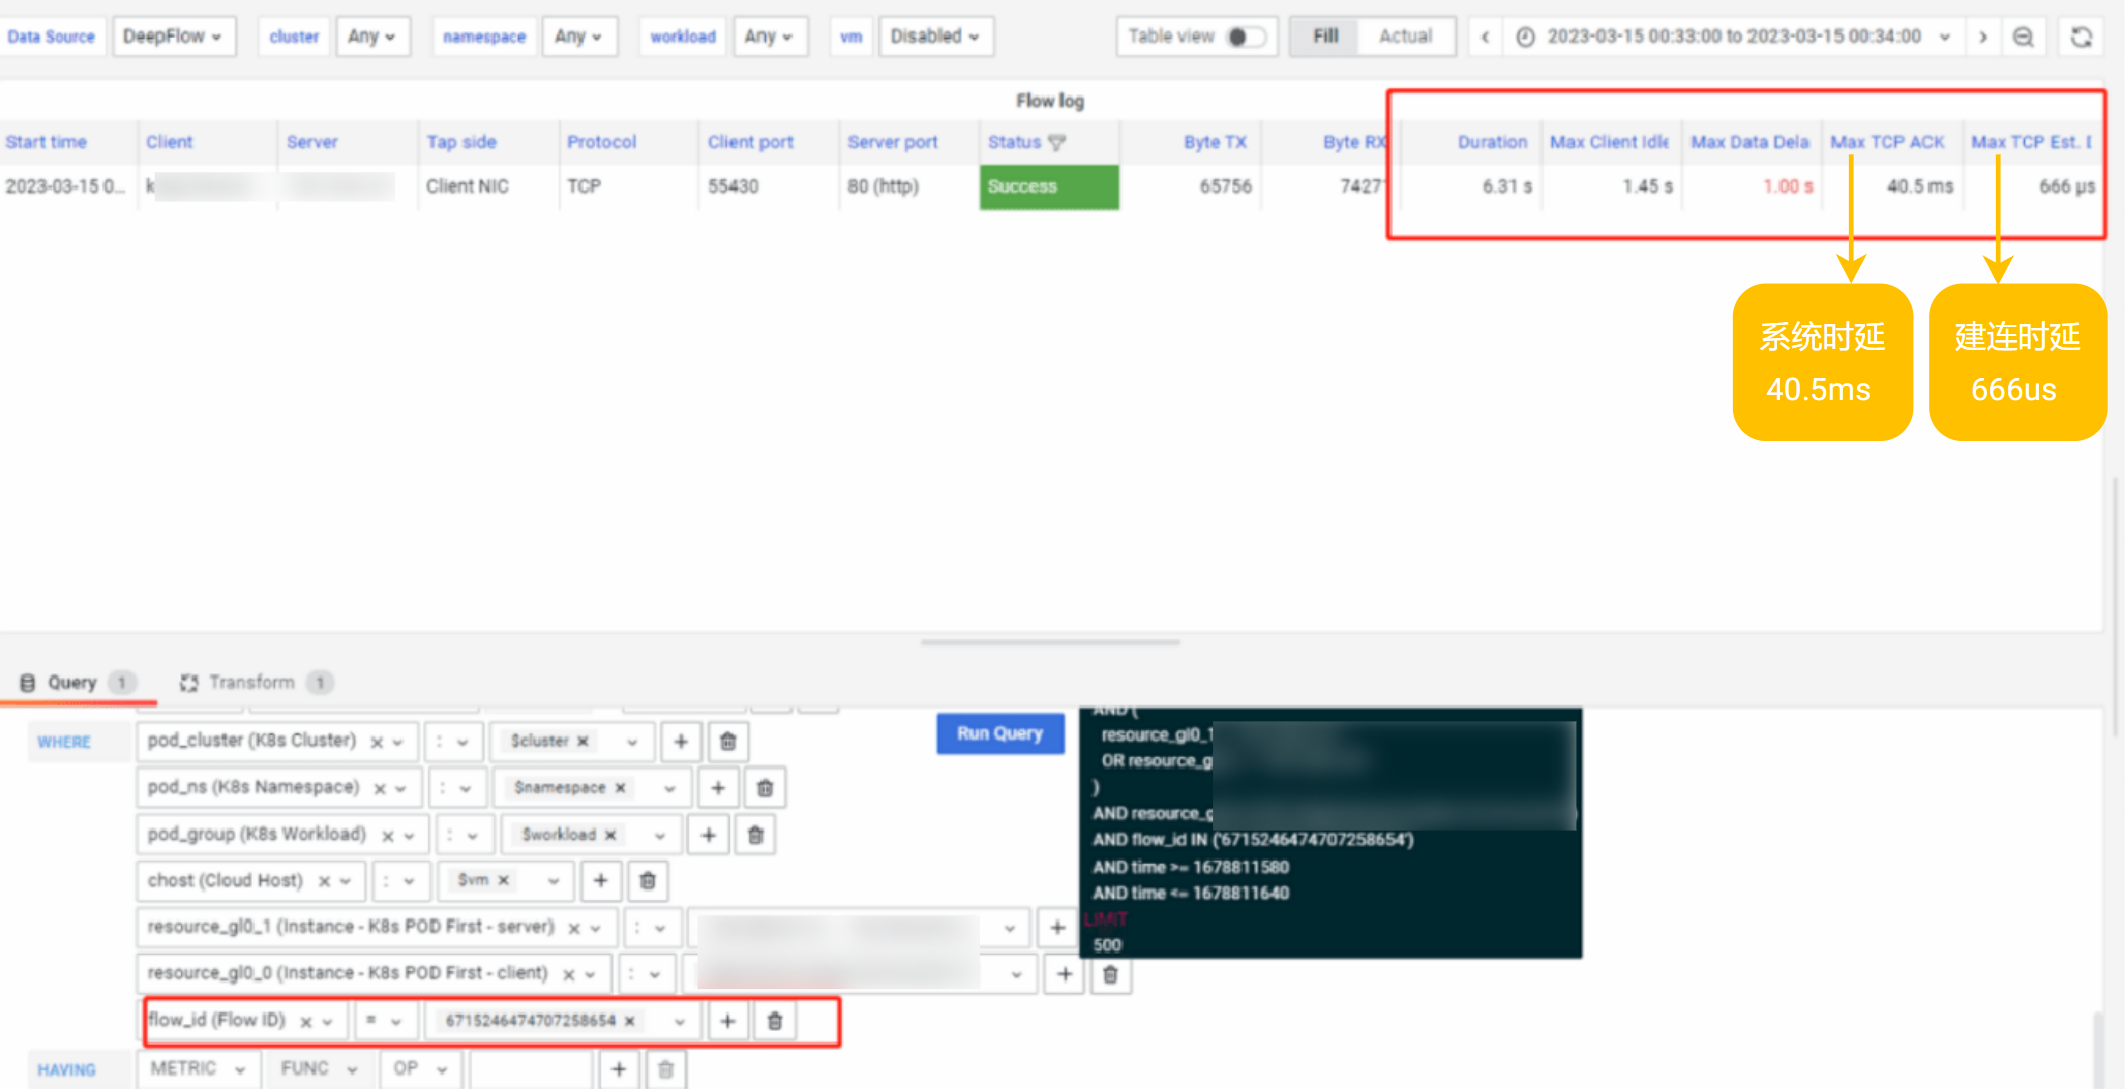
Task: Shift time range backward with left arrow
Action: point(1485,37)
